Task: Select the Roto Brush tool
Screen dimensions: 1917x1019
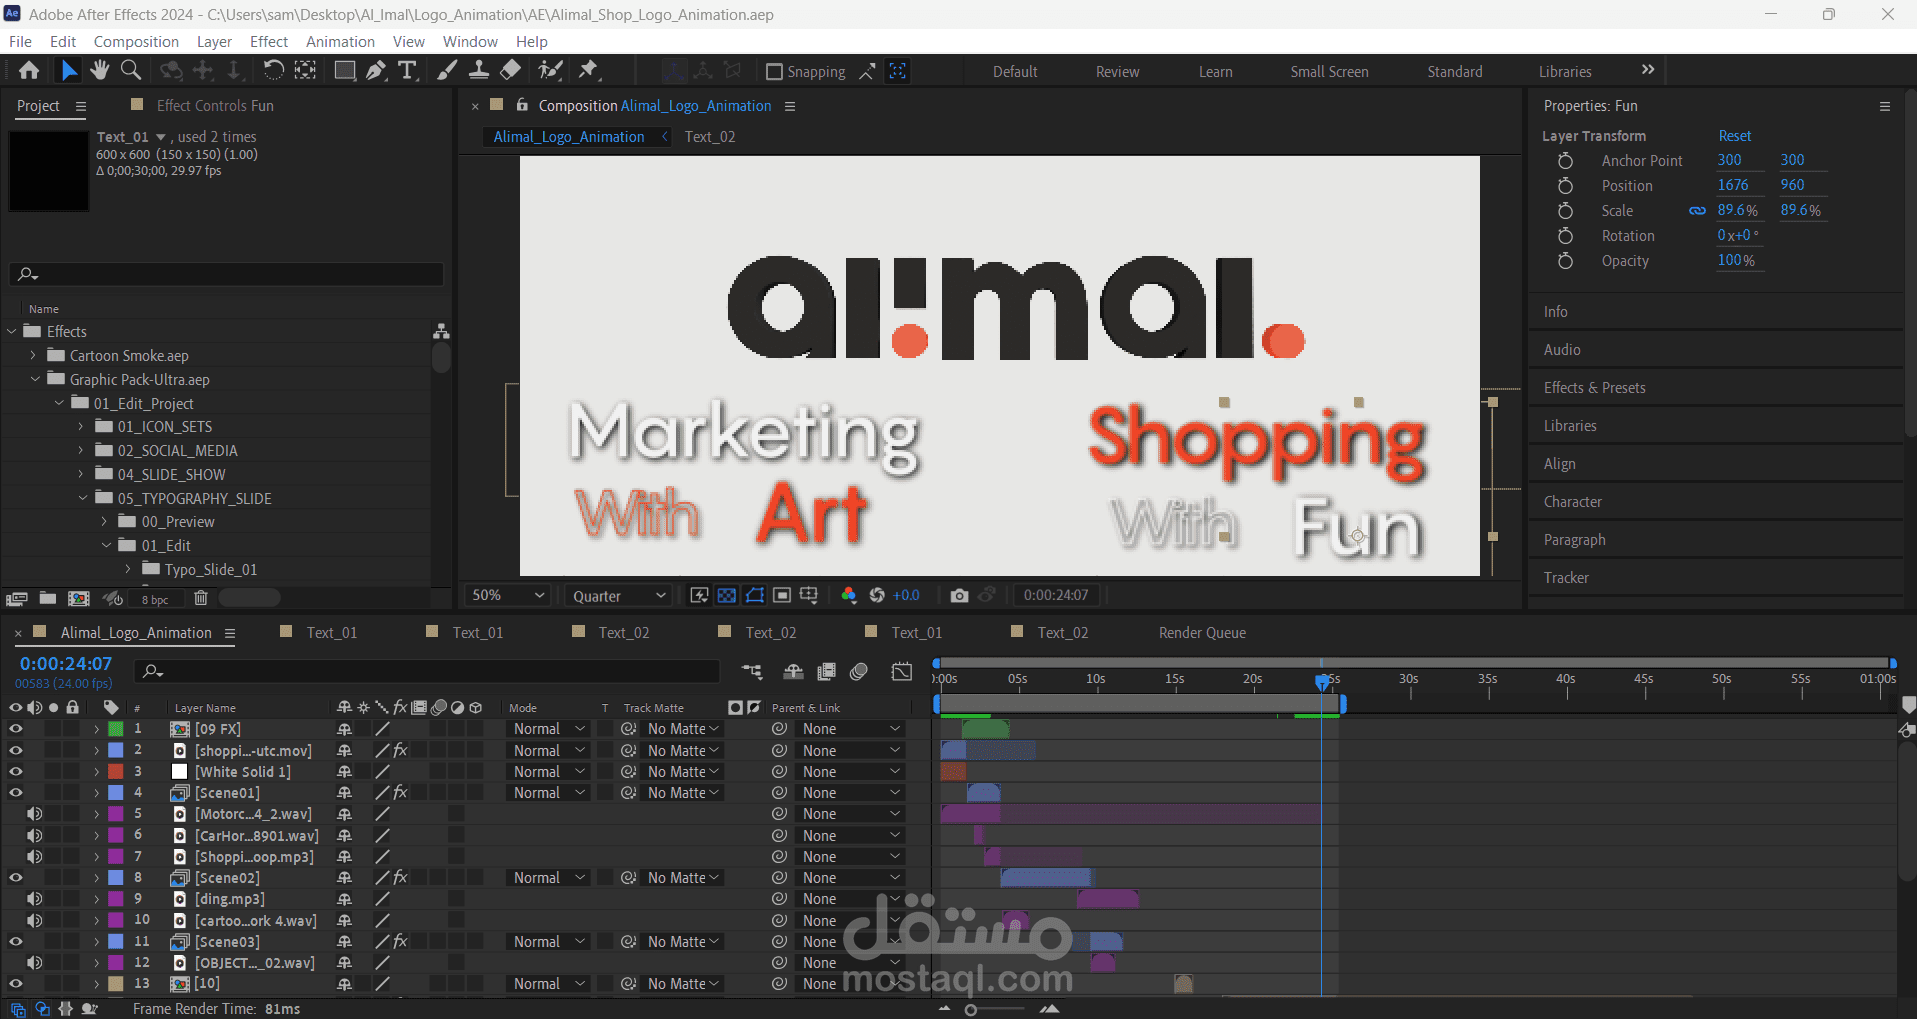Action: click(550, 70)
